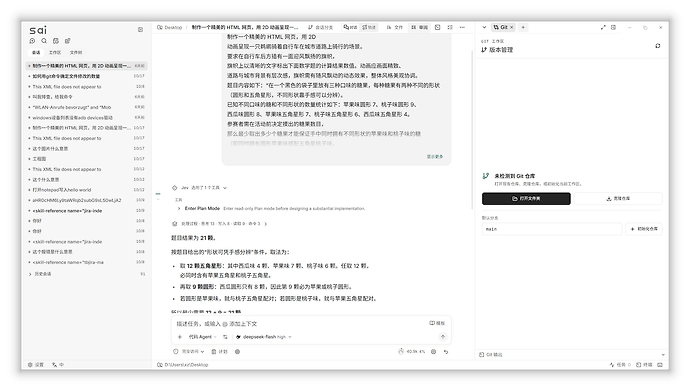The image size is (690, 390).
Task: Click the undo arrow below the input box
Action: click(446, 352)
